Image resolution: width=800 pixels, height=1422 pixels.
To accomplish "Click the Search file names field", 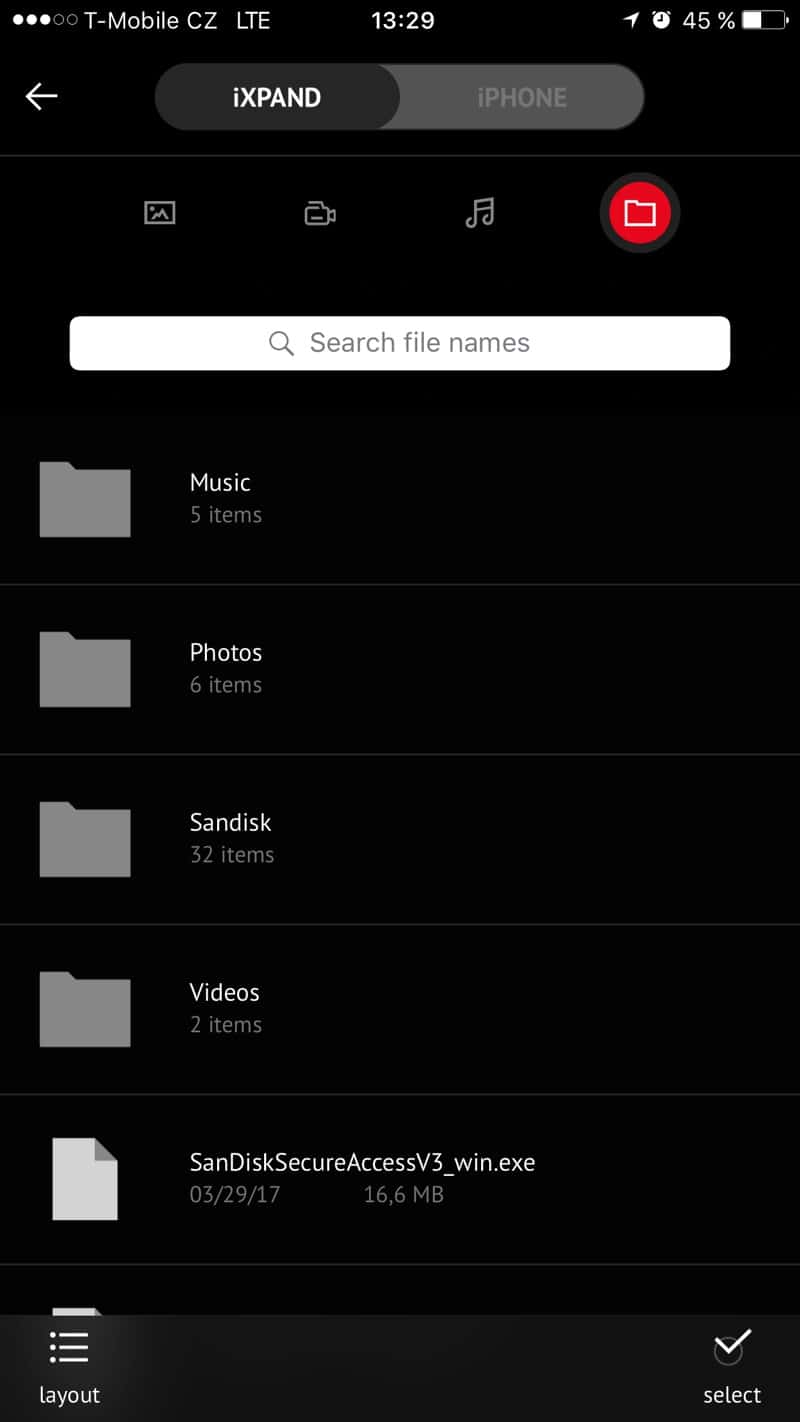I will pos(400,343).
